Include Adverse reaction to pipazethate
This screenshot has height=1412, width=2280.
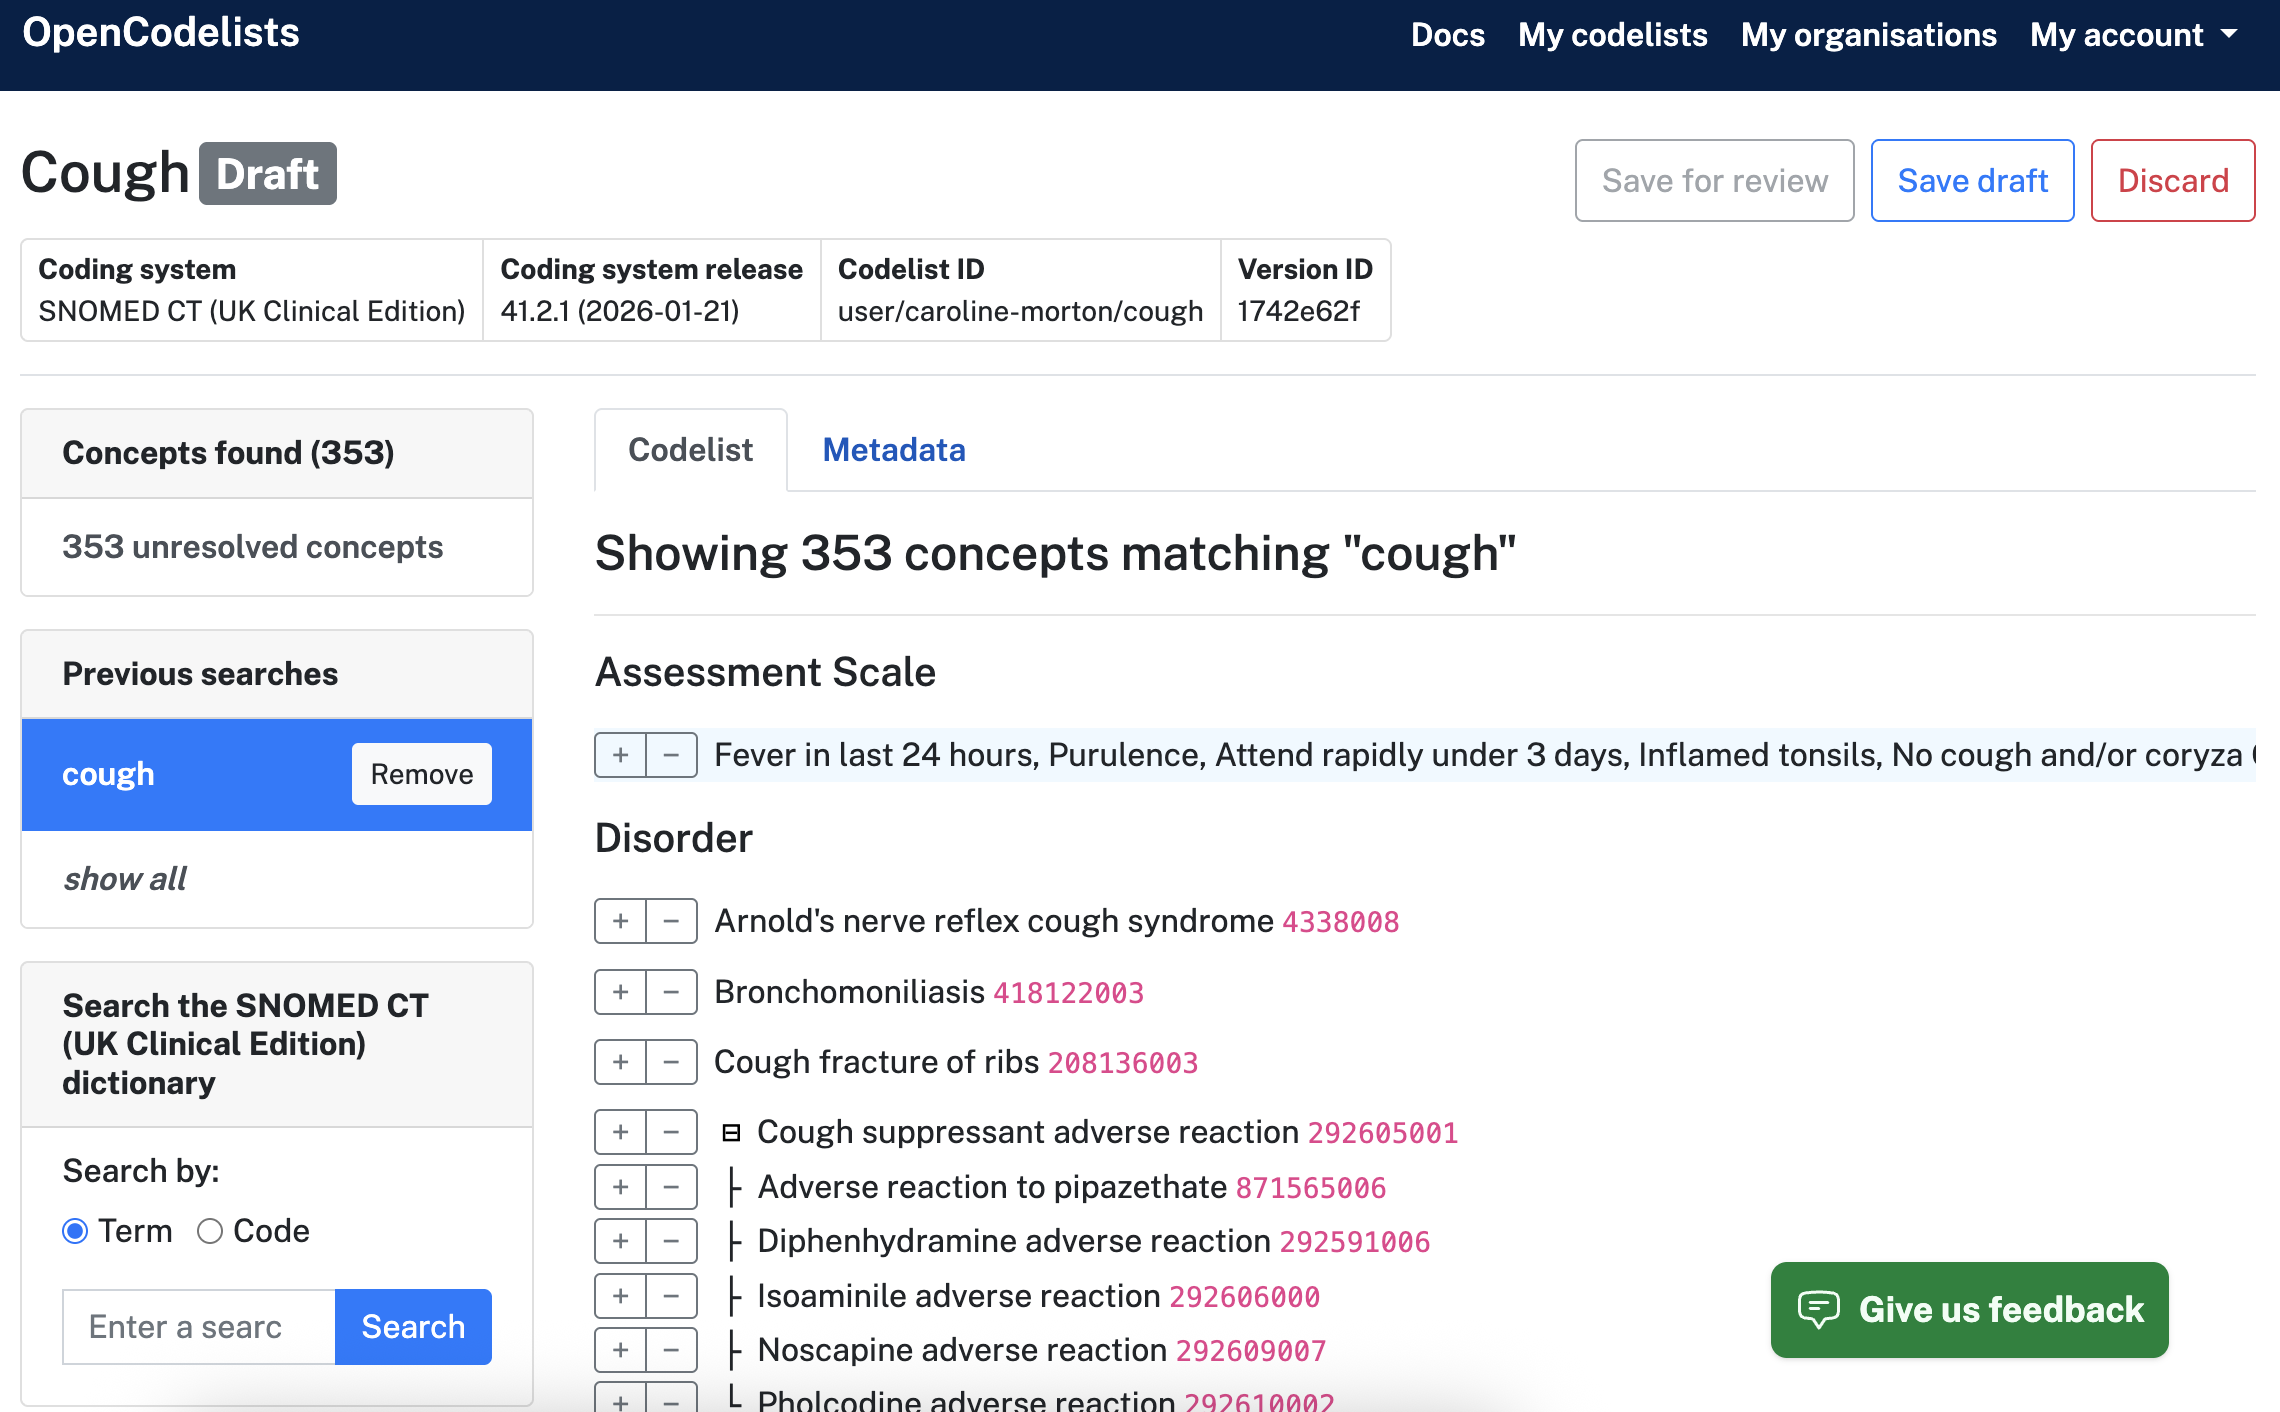click(x=620, y=1187)
